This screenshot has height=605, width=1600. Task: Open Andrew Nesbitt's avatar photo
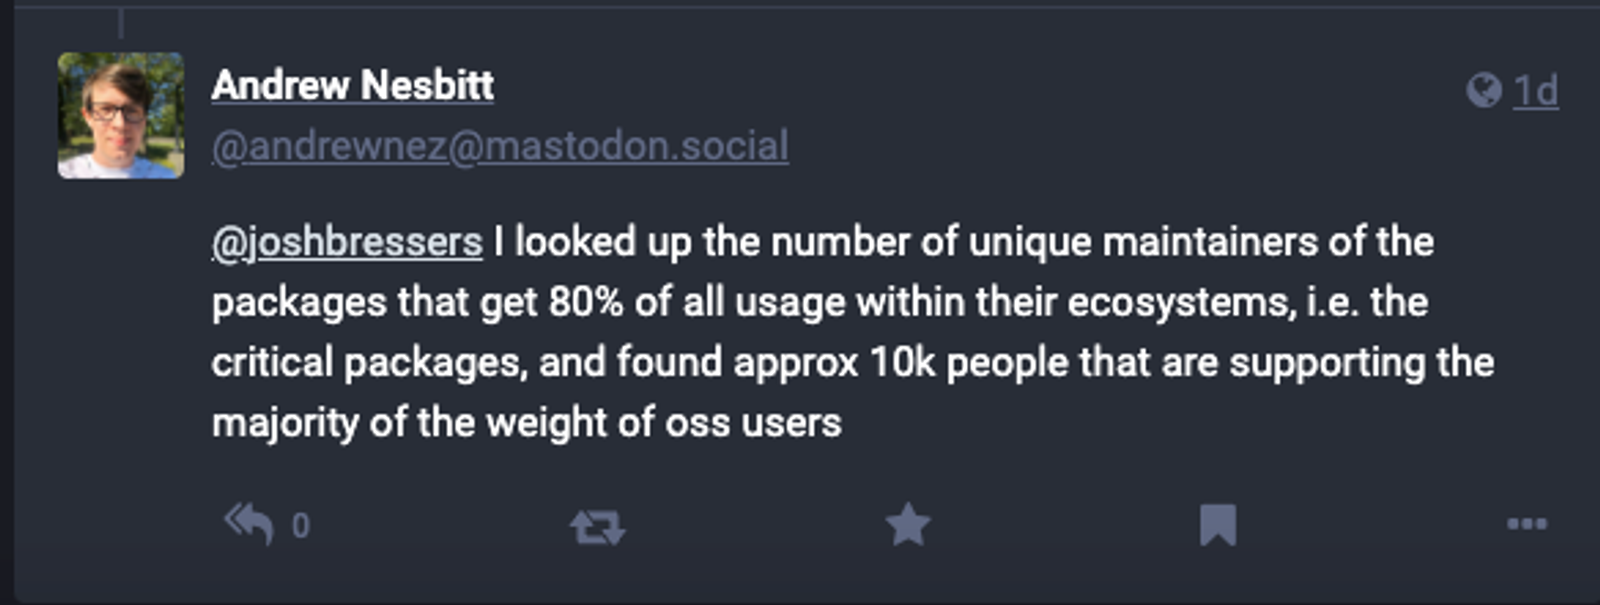click(121, 116)
